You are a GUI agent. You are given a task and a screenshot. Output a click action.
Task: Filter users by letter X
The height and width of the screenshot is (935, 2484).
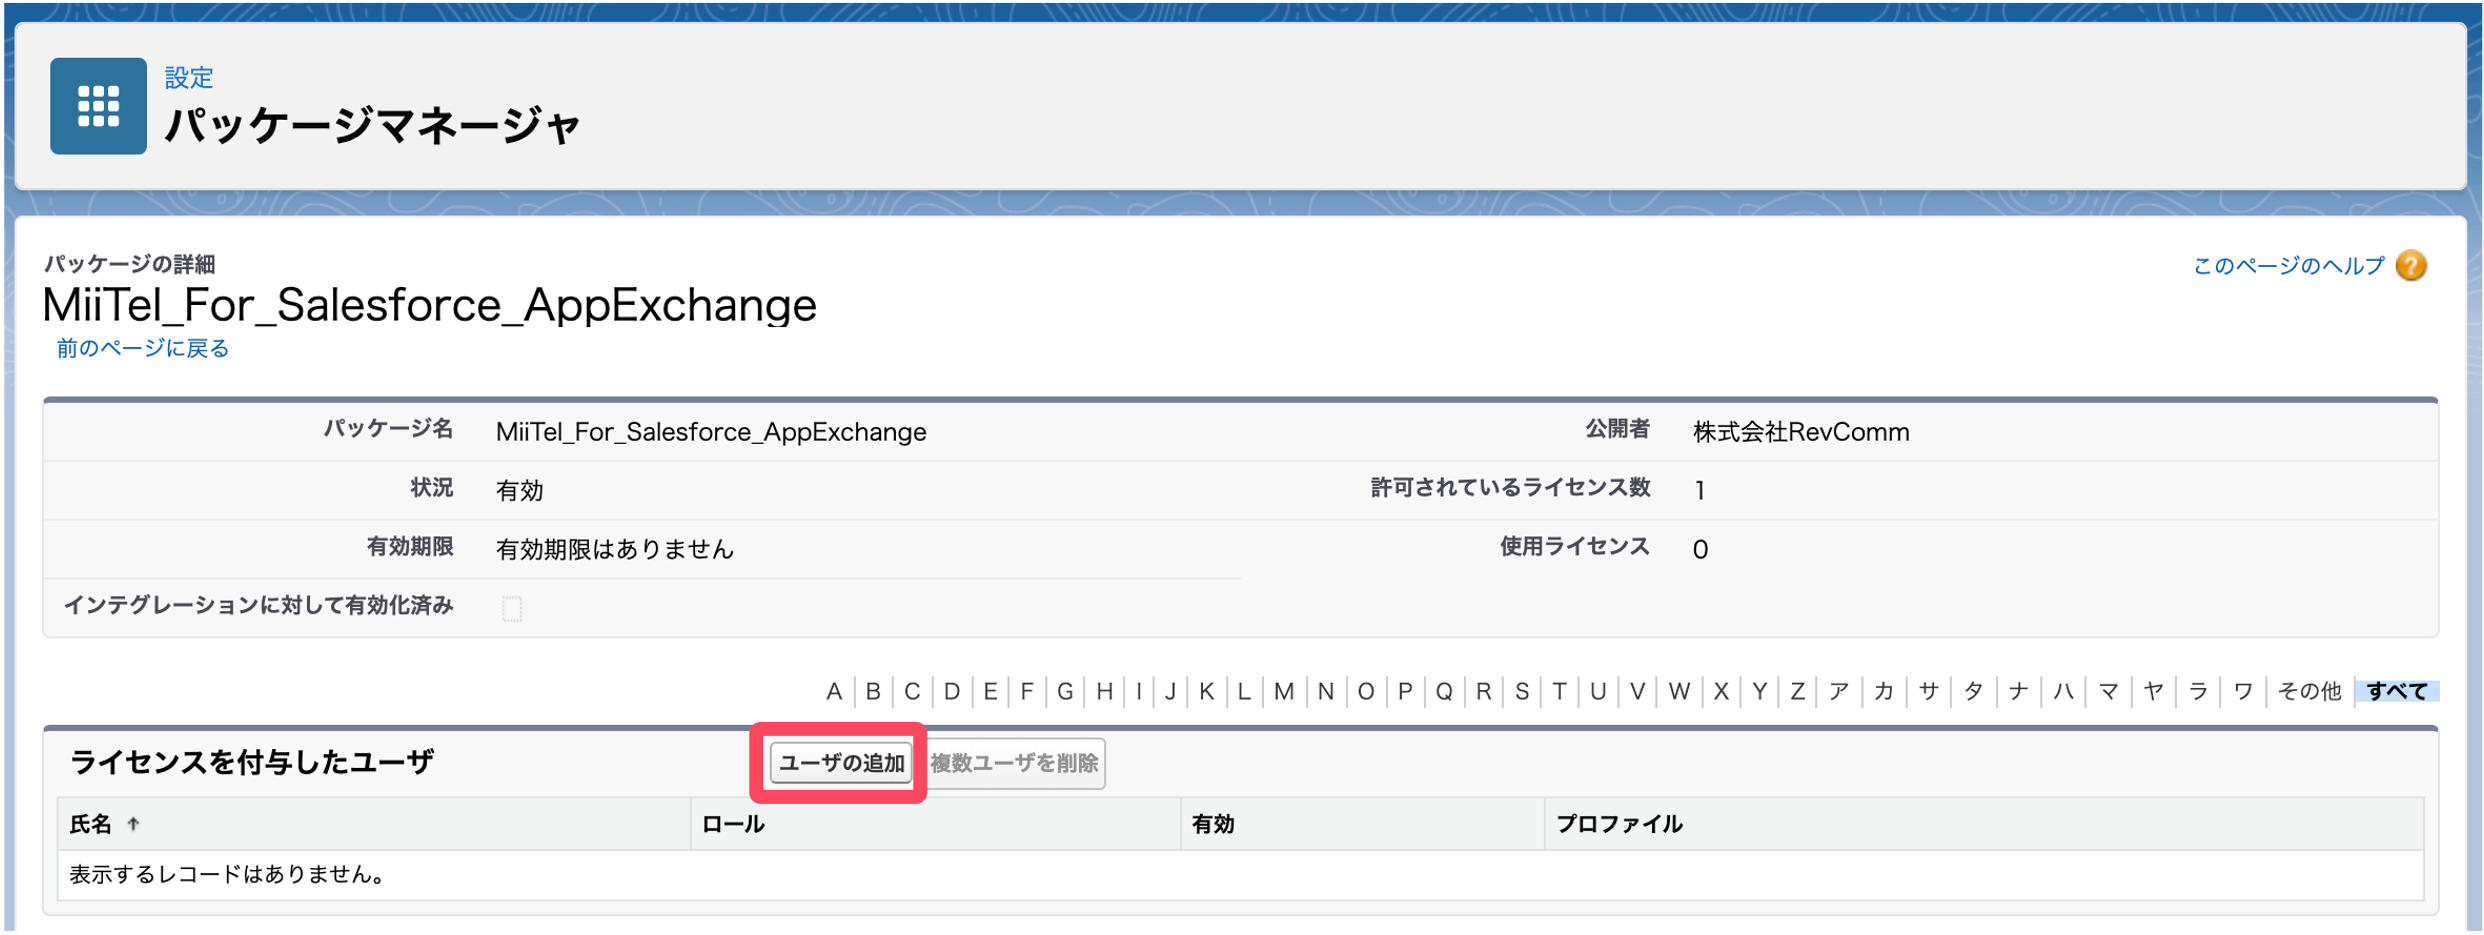point(1721,691)
